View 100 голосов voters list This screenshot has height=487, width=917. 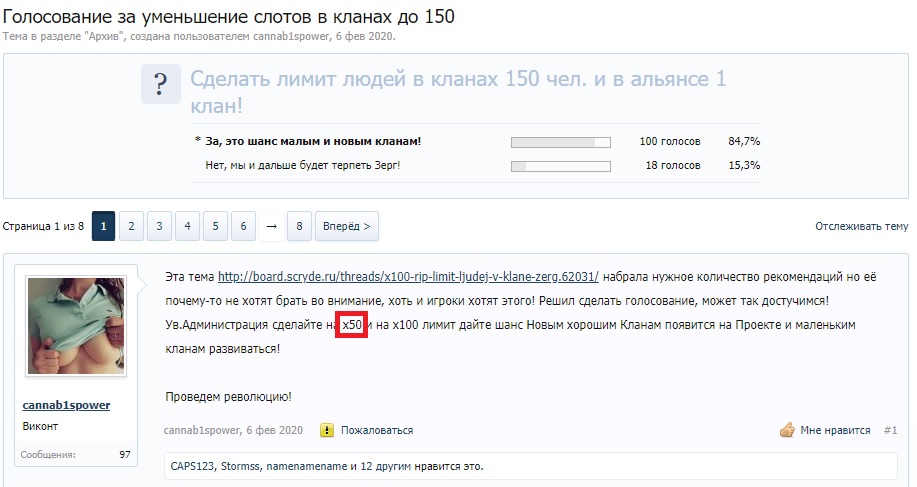670,141
